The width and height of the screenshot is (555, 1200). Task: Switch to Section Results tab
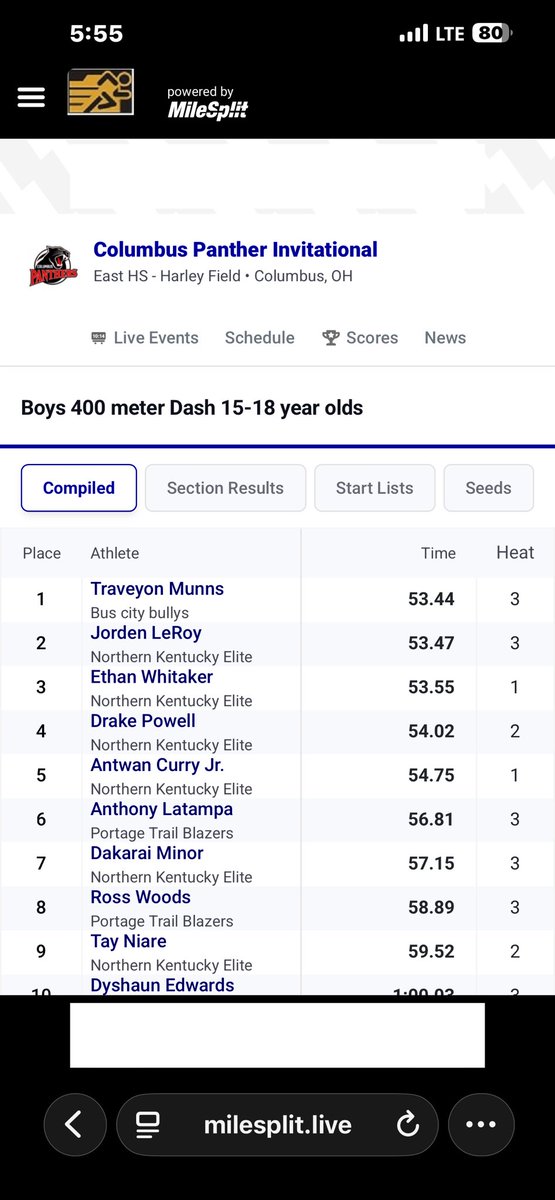click(225, 488)
